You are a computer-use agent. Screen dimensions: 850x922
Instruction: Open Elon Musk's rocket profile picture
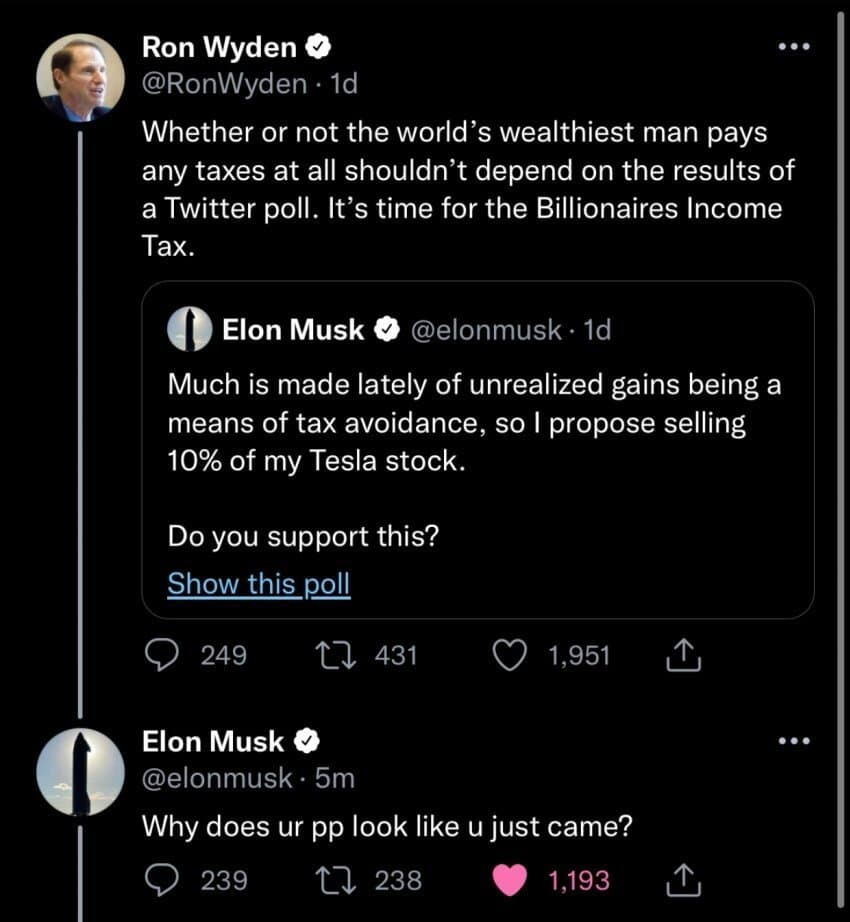[x=80, y=771]
